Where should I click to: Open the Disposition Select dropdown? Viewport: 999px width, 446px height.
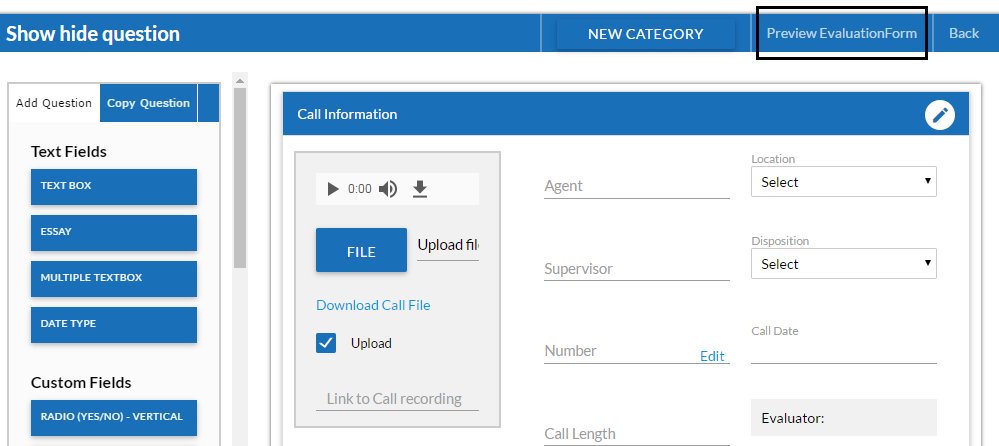(x=844, y=264)
